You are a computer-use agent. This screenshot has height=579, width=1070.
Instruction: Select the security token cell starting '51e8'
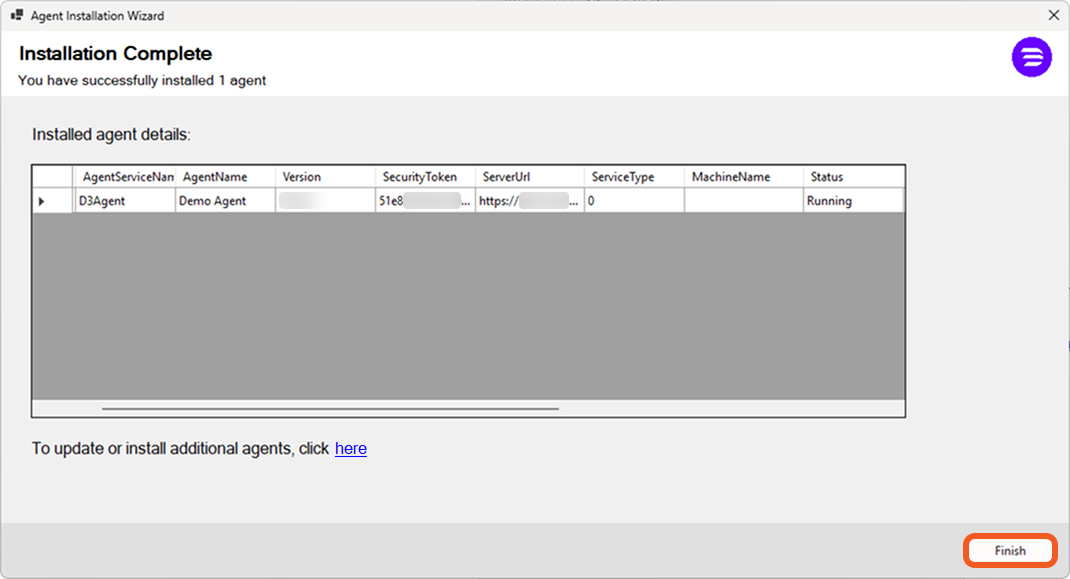click(425, 201)
